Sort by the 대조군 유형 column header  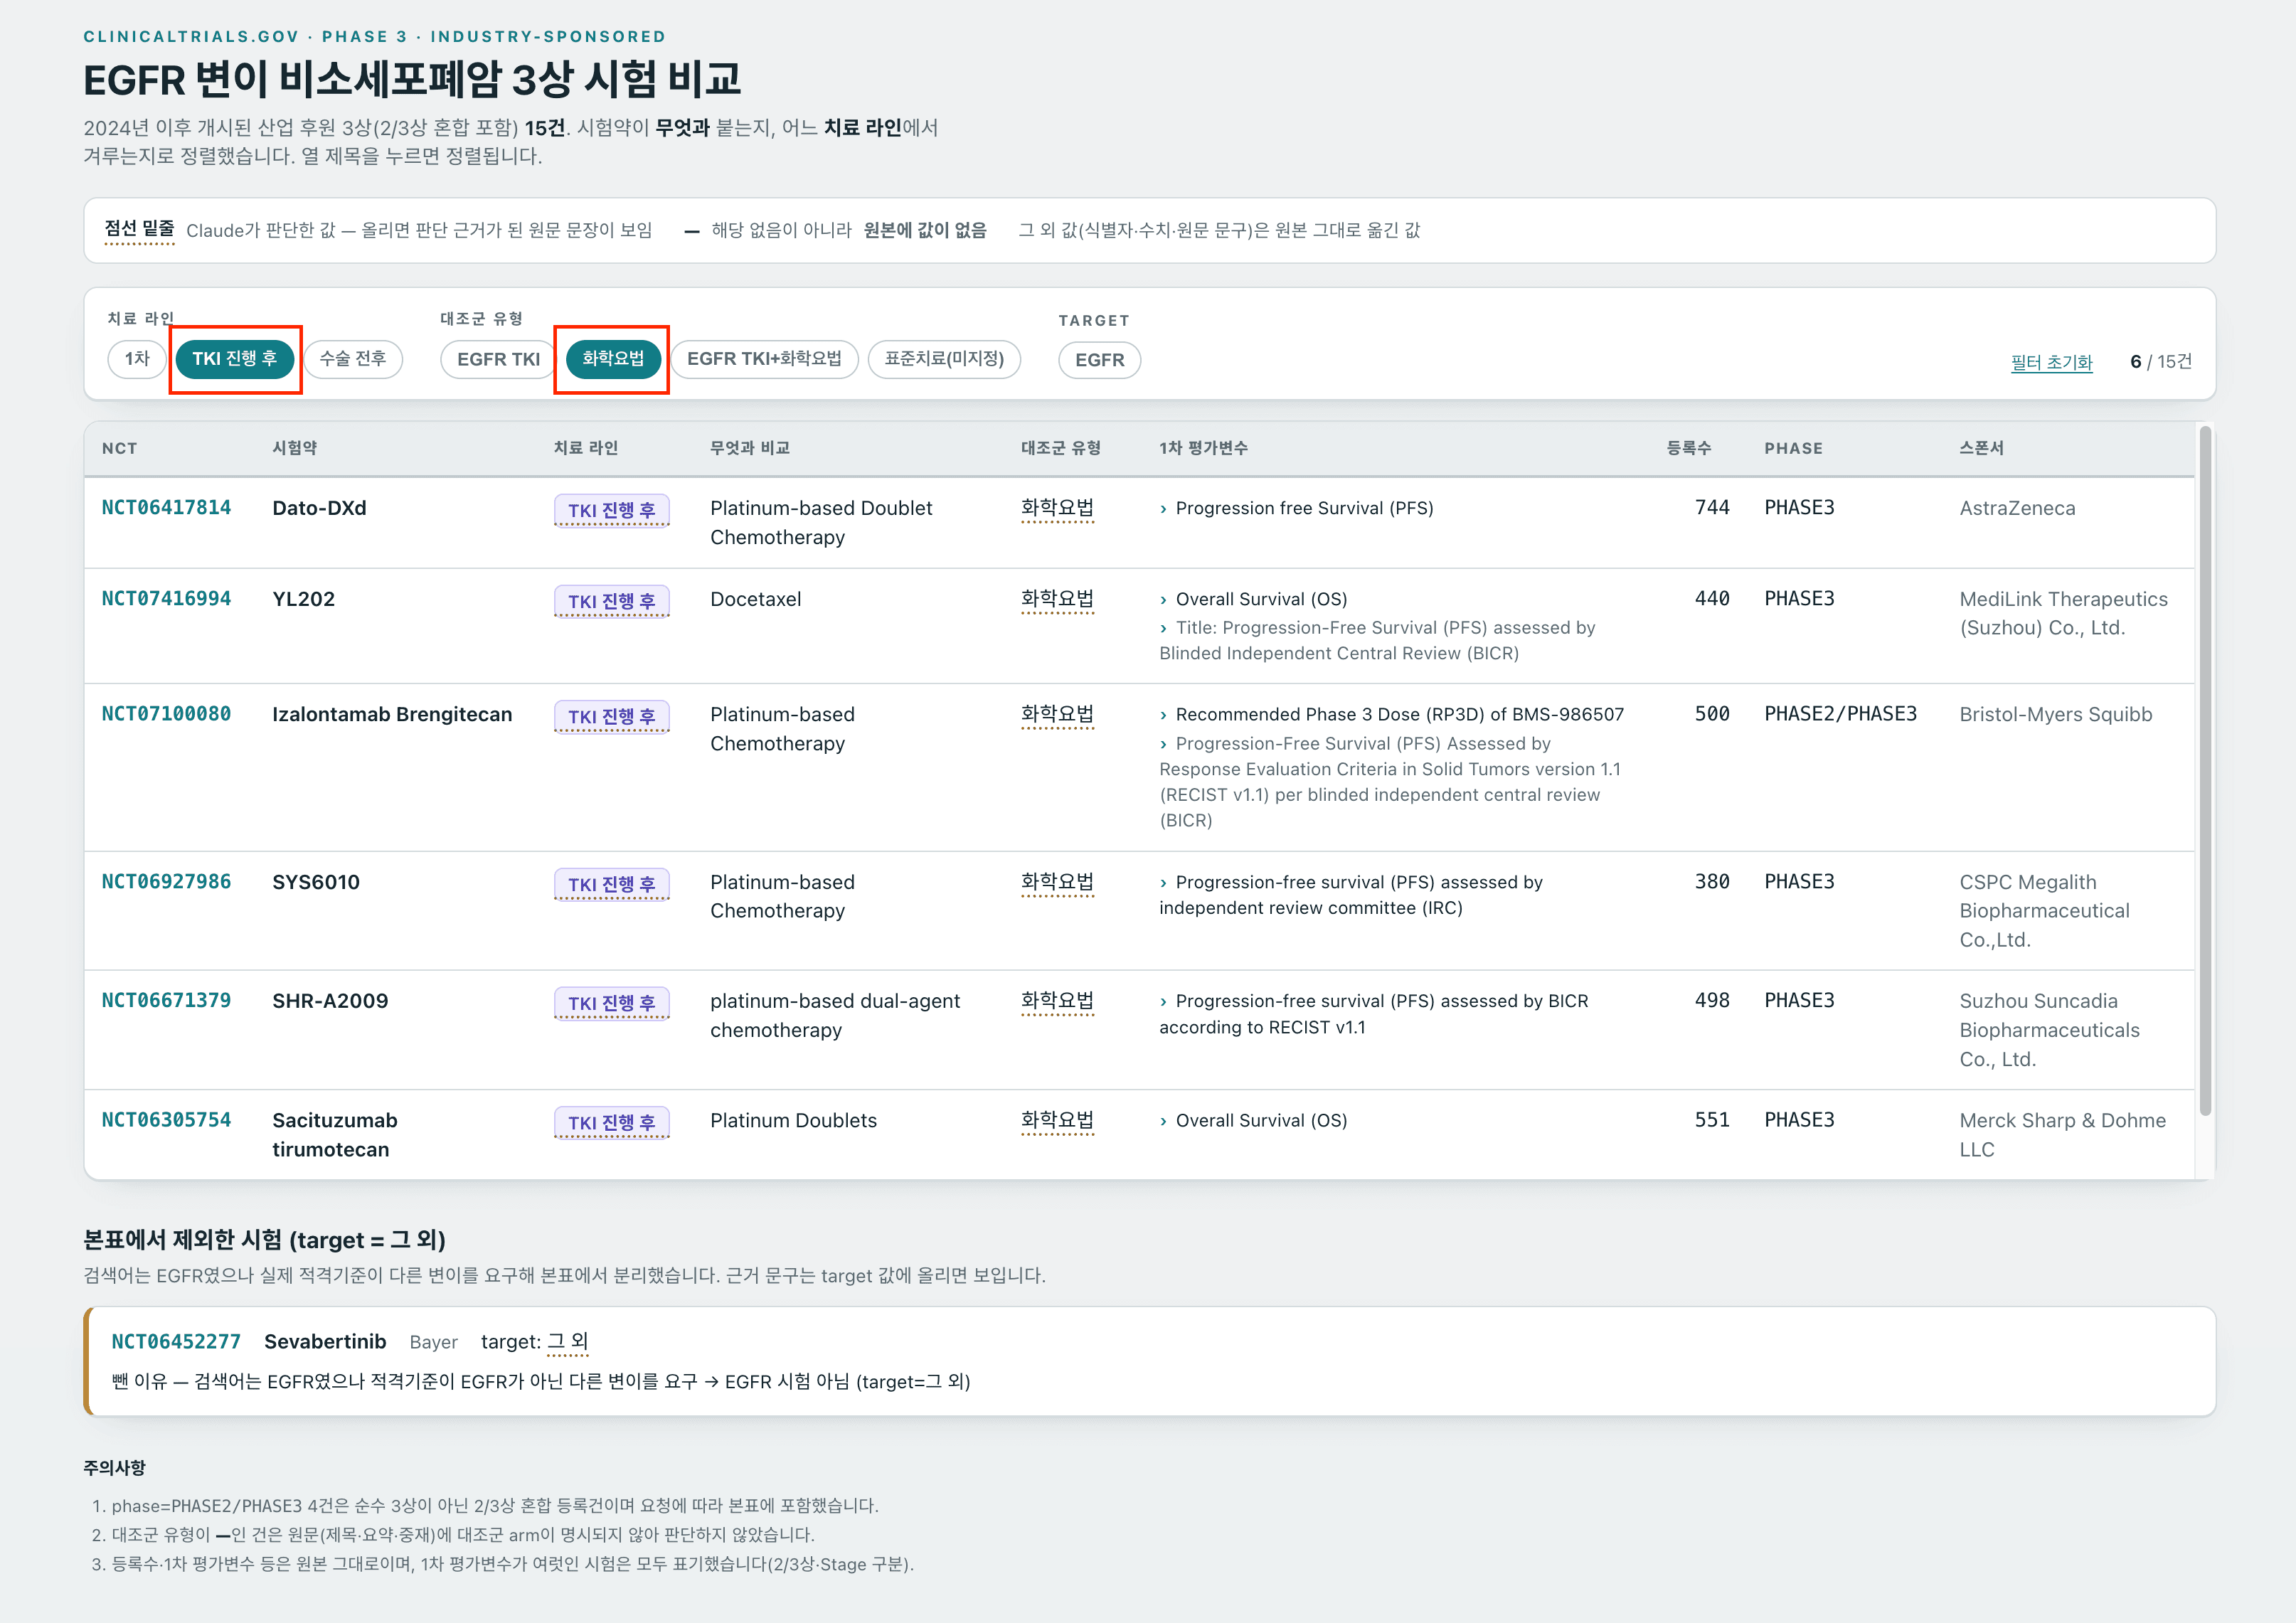[x=1060, y=448]
